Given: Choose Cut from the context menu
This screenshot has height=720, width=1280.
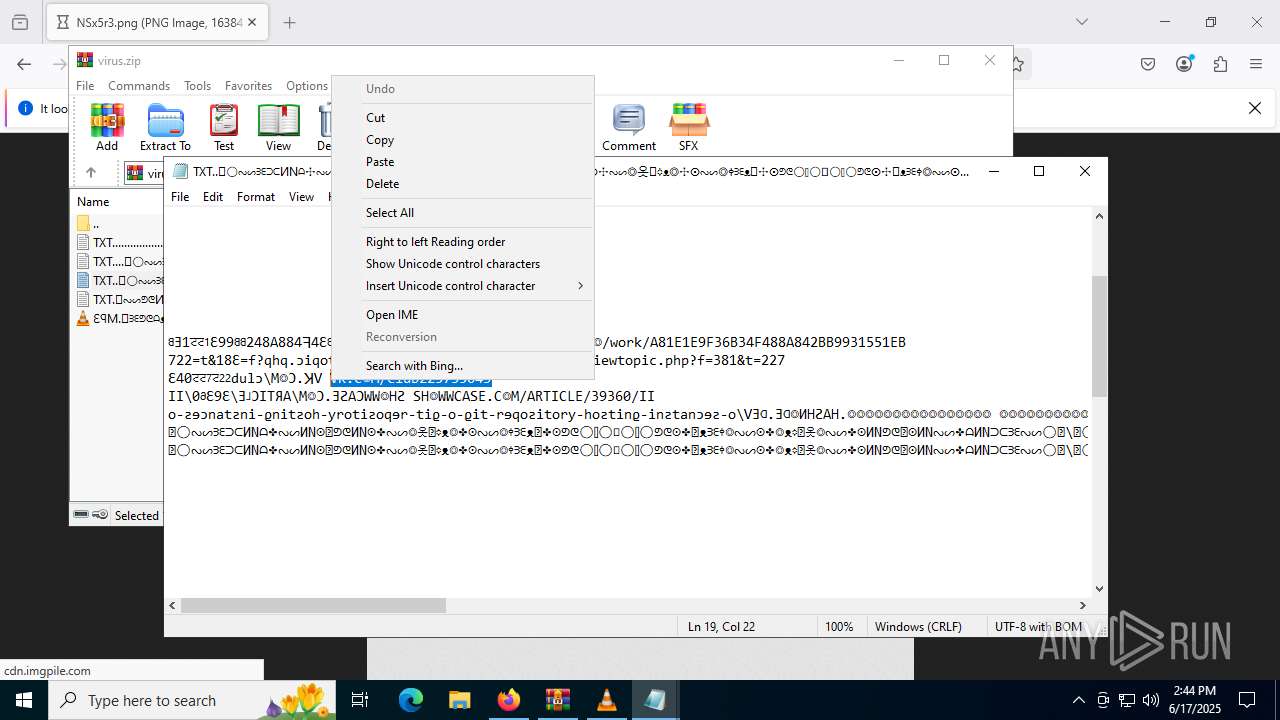Looking at the screenshot, I should [463, 118].
